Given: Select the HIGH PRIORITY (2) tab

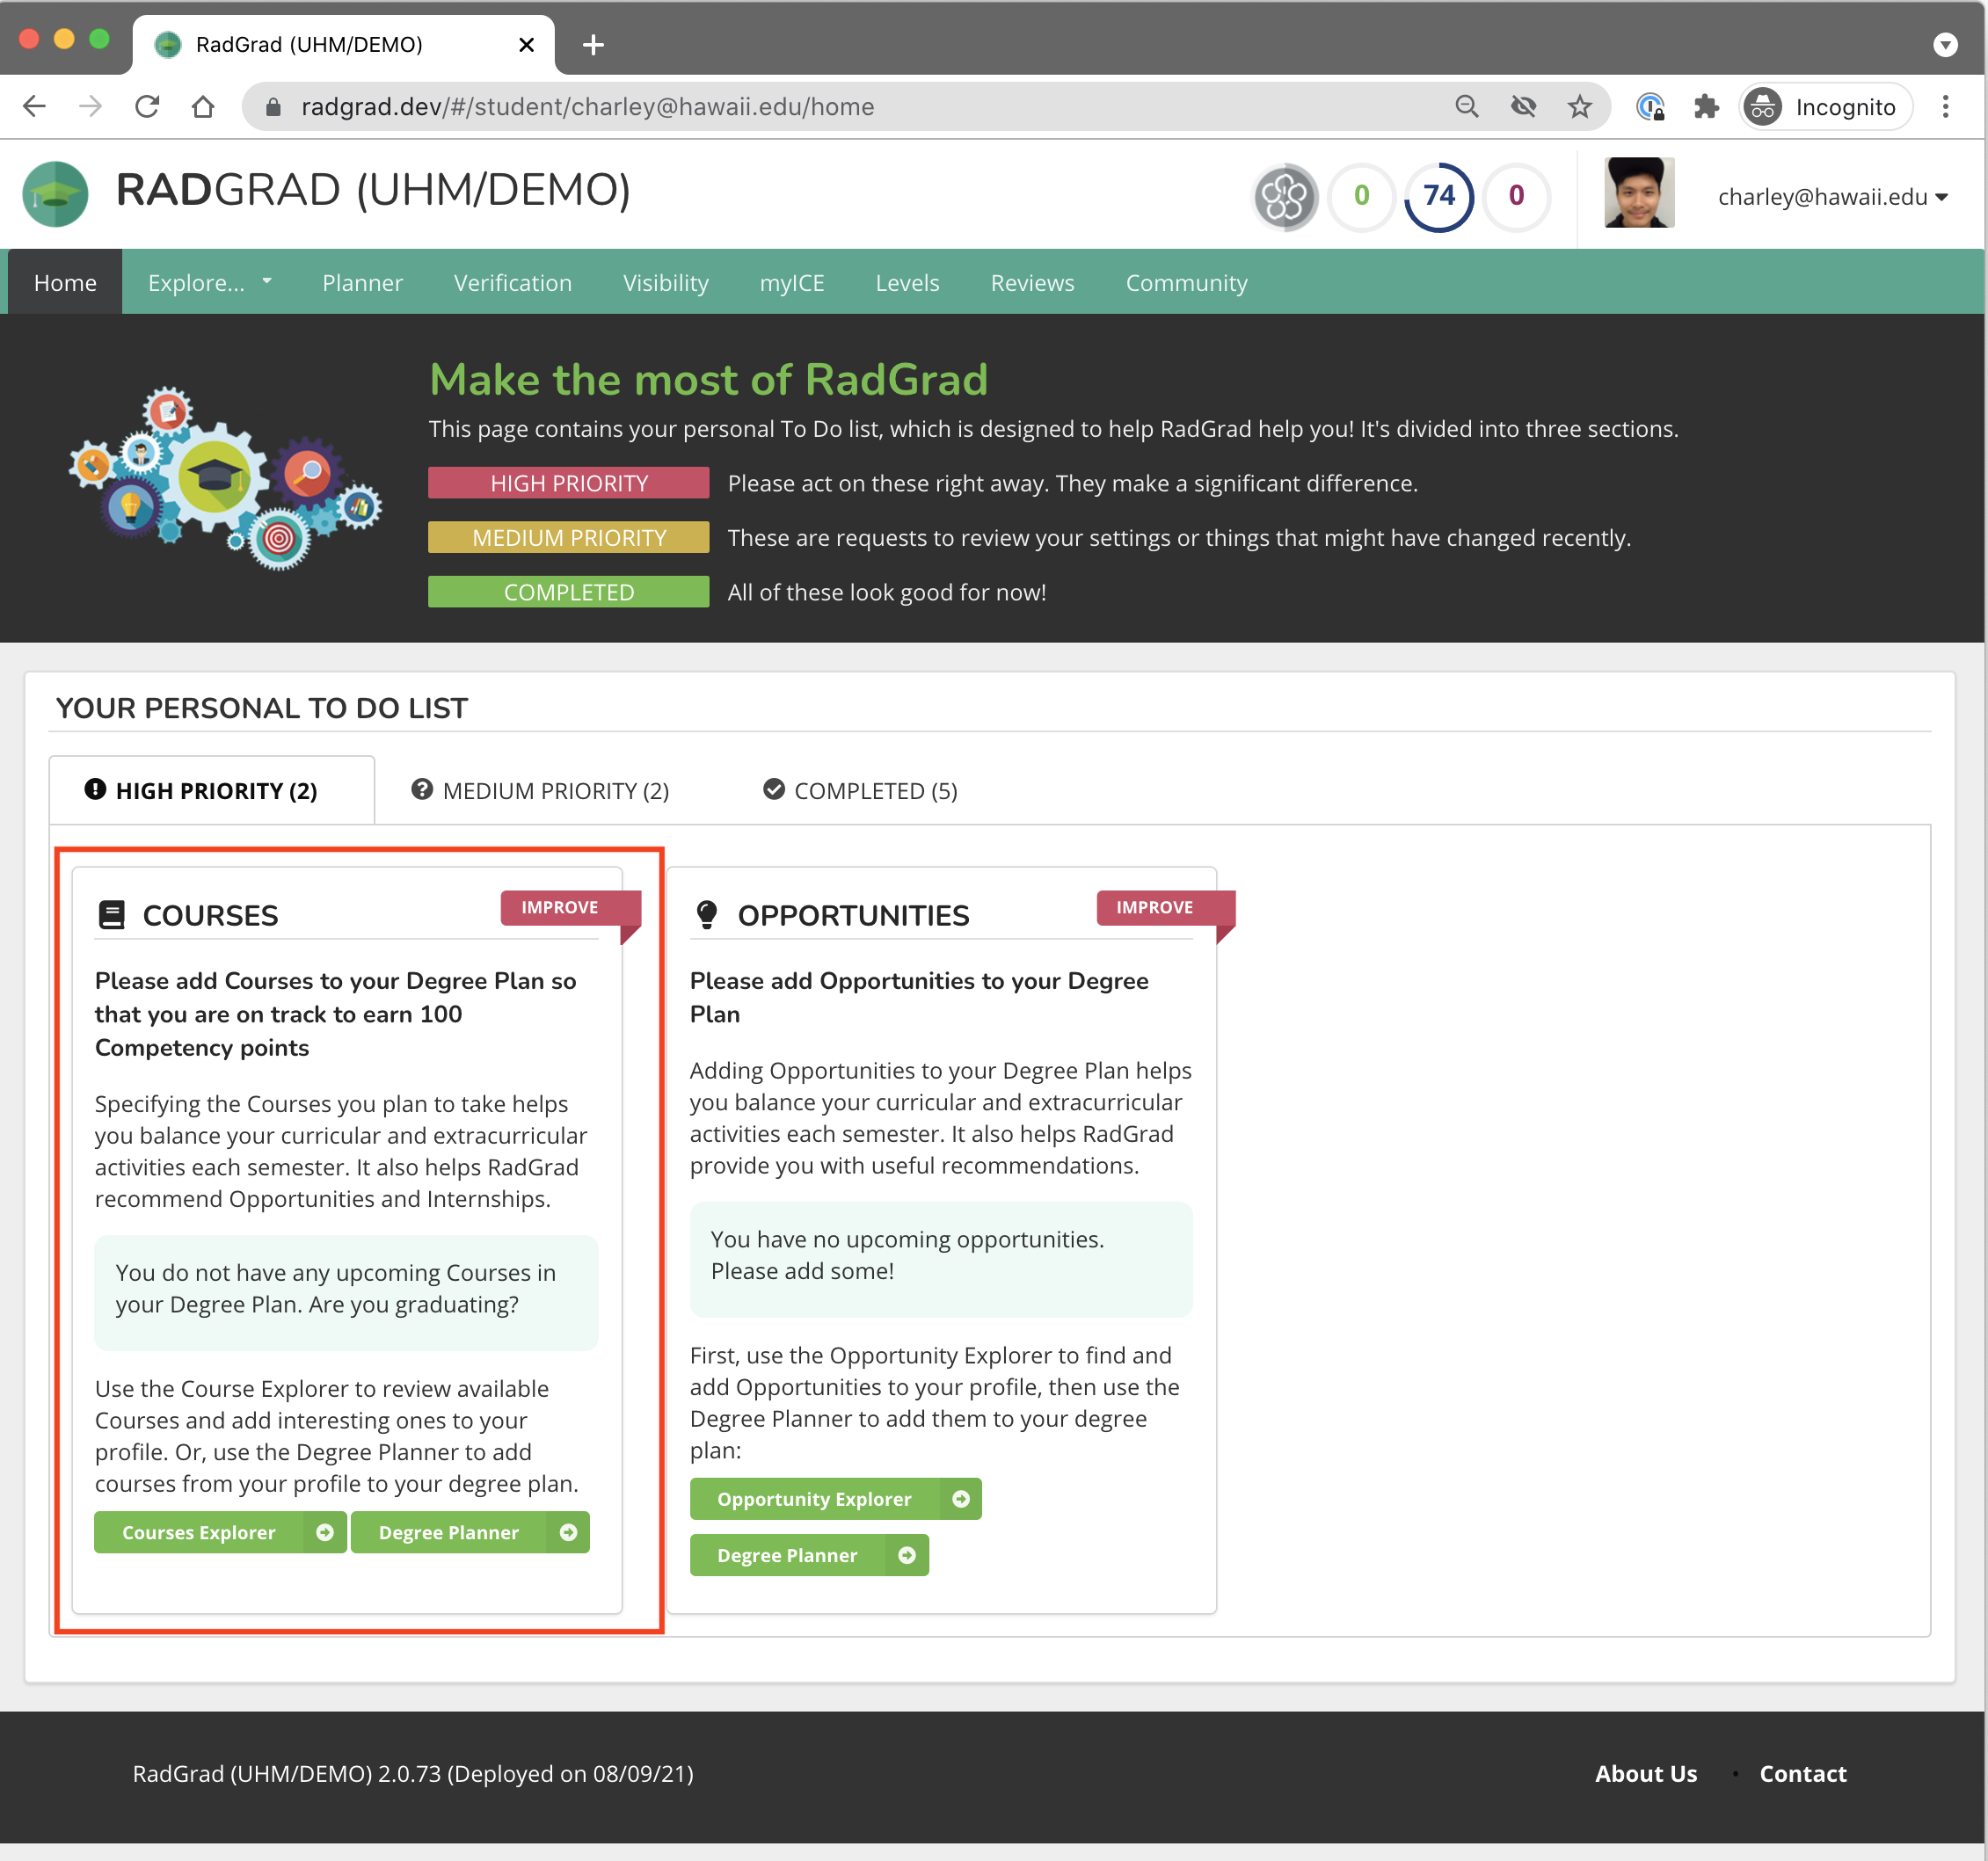Looking at the screenshot, I should click(x=212, y=791).
